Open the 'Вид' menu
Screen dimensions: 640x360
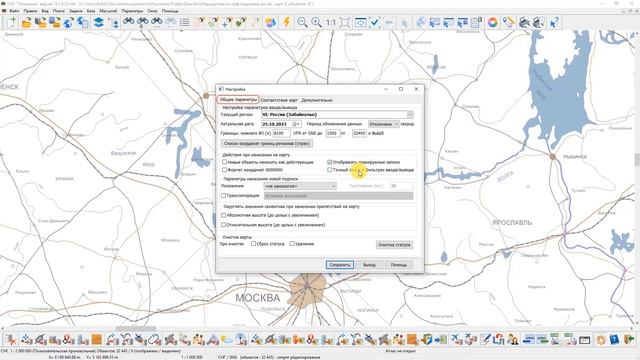[x=45, y=11]
